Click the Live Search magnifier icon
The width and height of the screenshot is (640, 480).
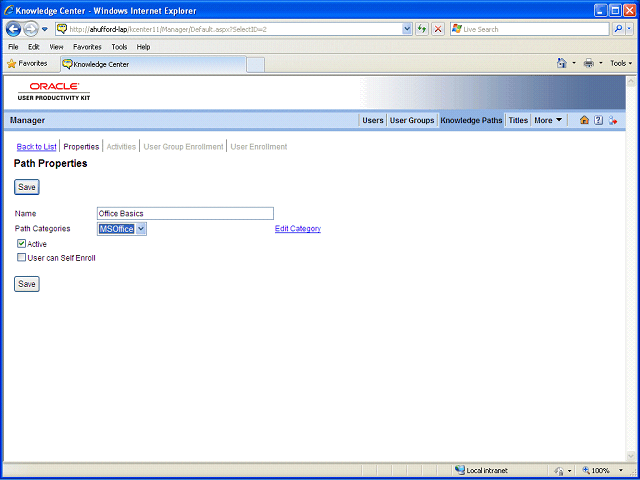[x=618, y=29]
